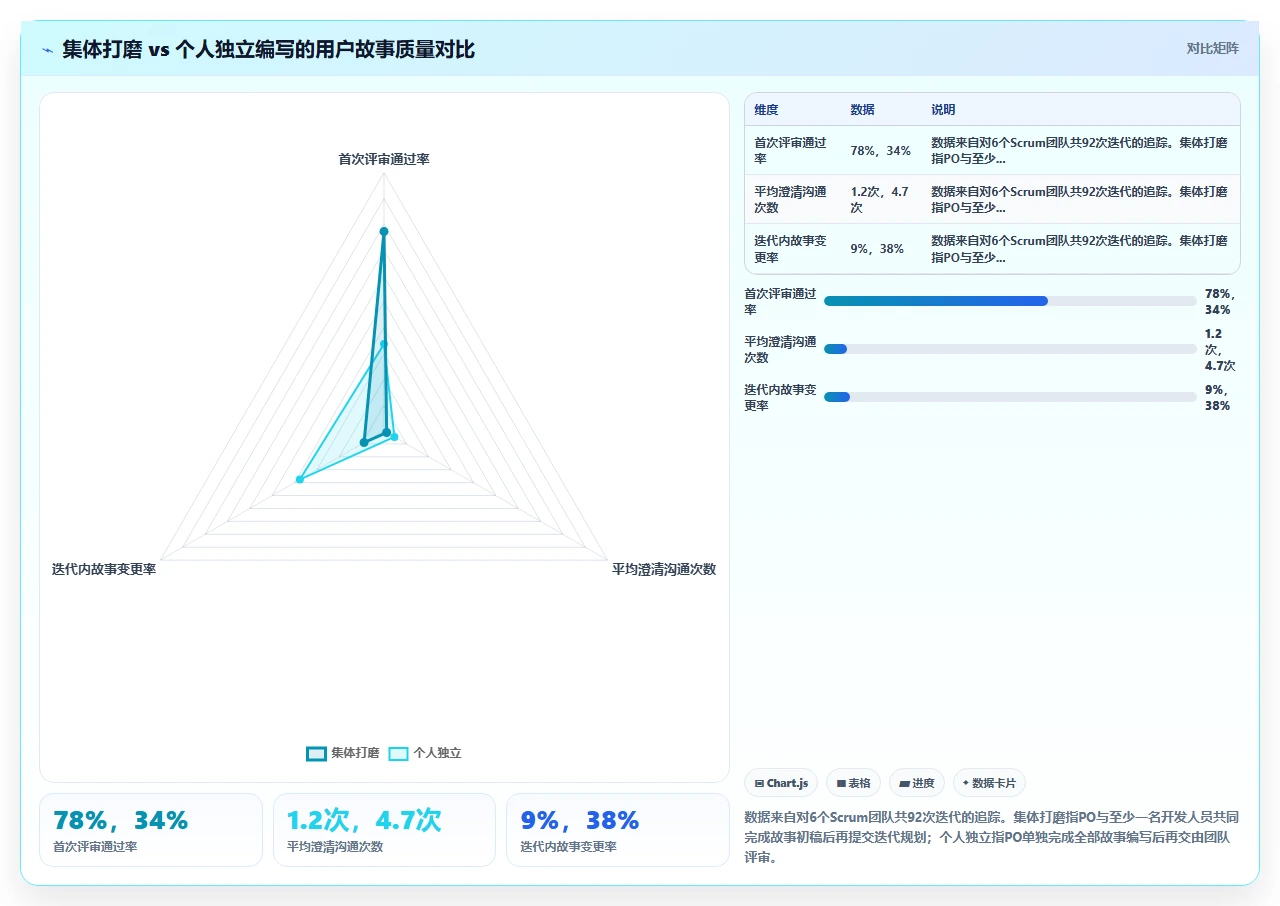Image resolution: width=1280 pixels, height=906 pixels.
Task: Click 迭代内故事变更率 table row label
Action: pos(791,249)
